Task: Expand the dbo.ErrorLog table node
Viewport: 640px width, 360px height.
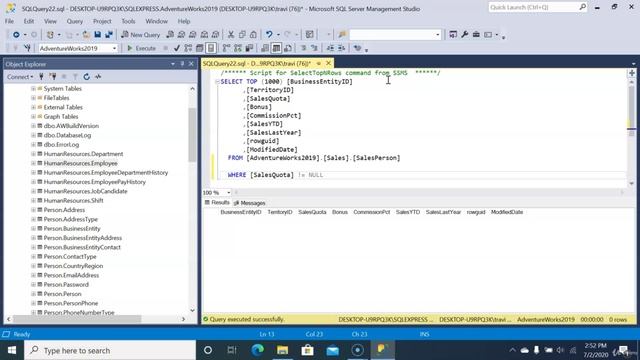Action: pos(33,144)
